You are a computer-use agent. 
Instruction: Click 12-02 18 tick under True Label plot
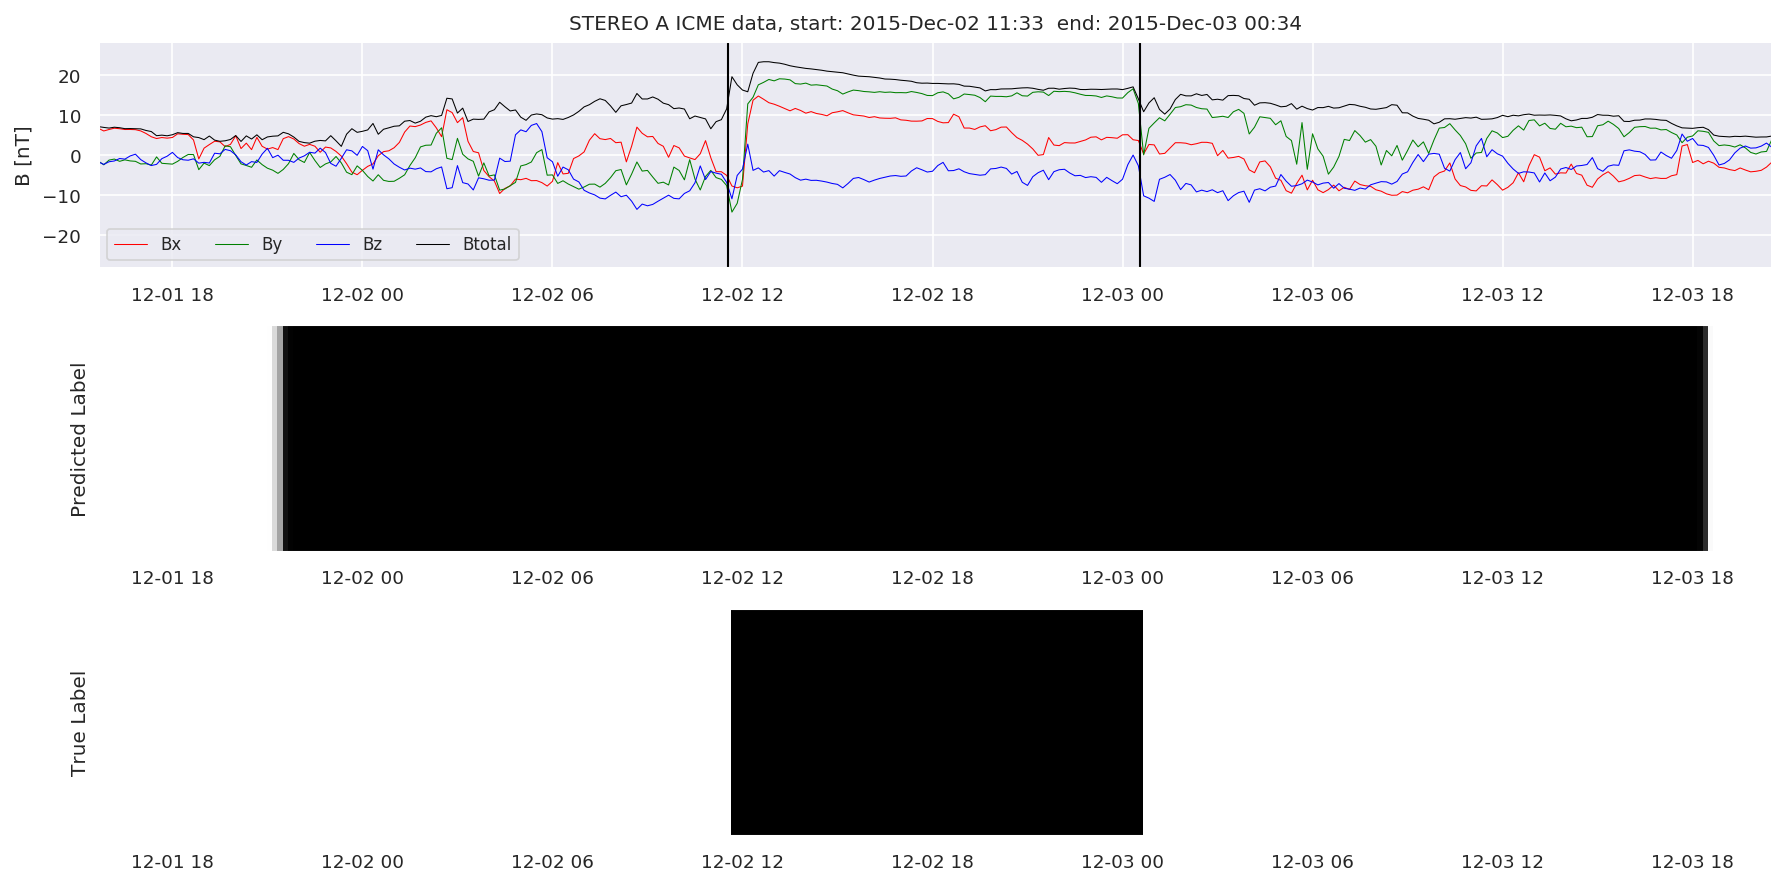pyautogui.click(x=932, y=862)
